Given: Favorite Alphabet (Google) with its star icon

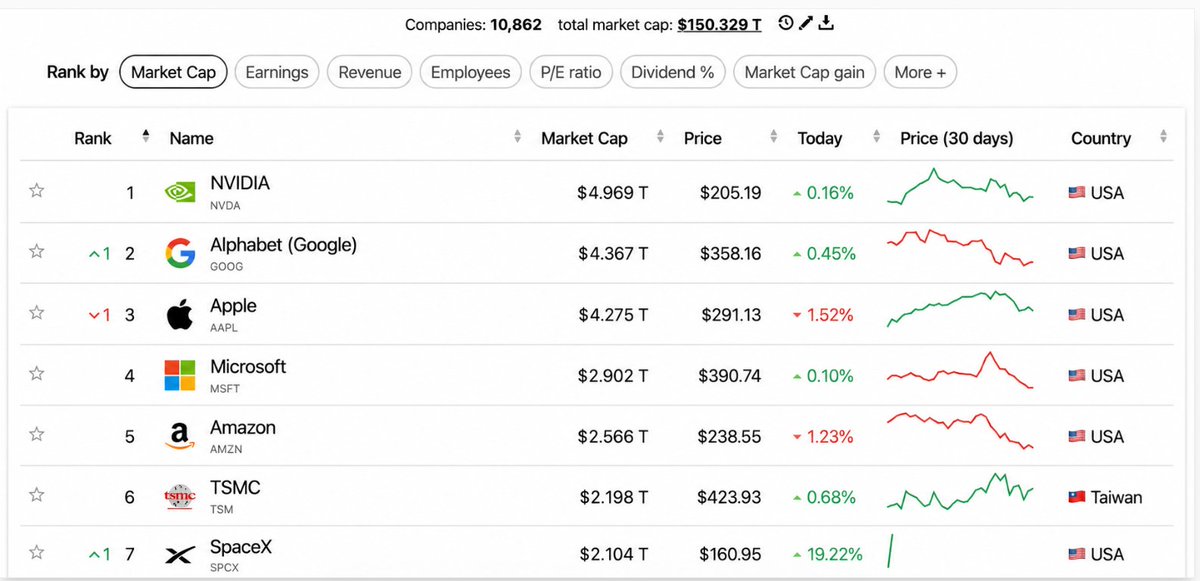Looking at the screenshot, I should point(37,252).
